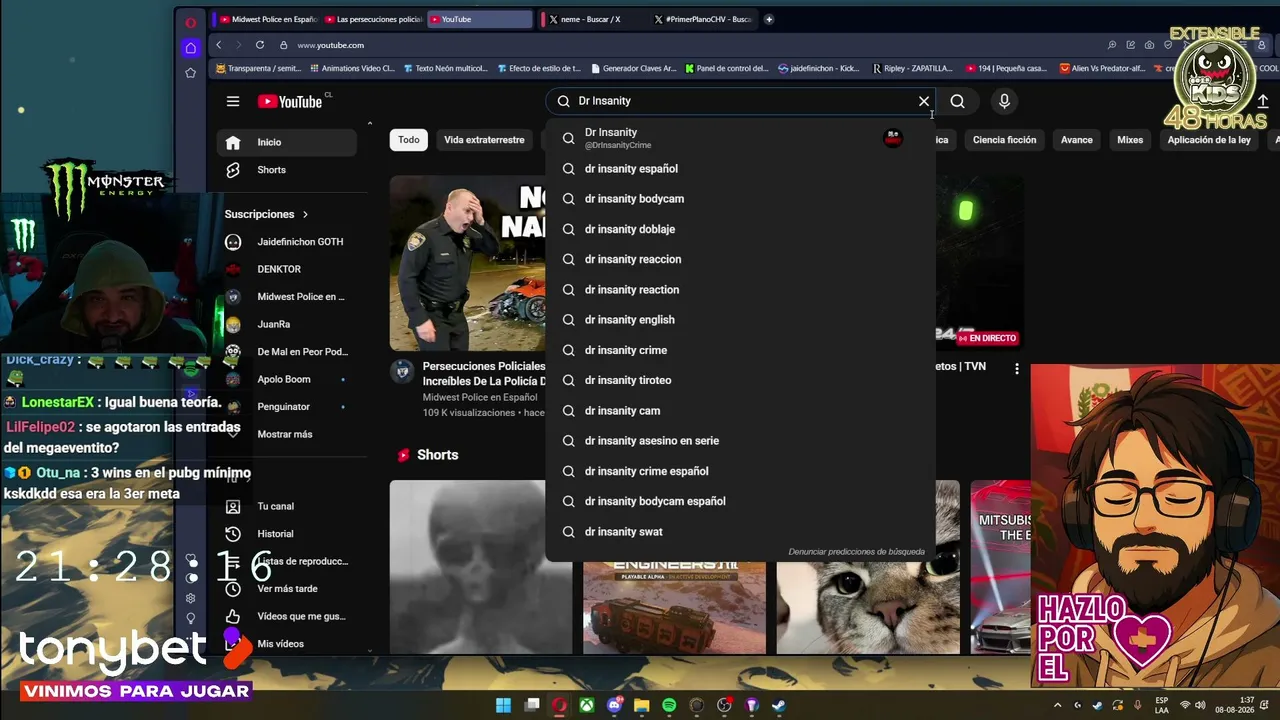Choose suggestion 'dr insanity reaction'
1280x720 pixels.
[740, 290]
